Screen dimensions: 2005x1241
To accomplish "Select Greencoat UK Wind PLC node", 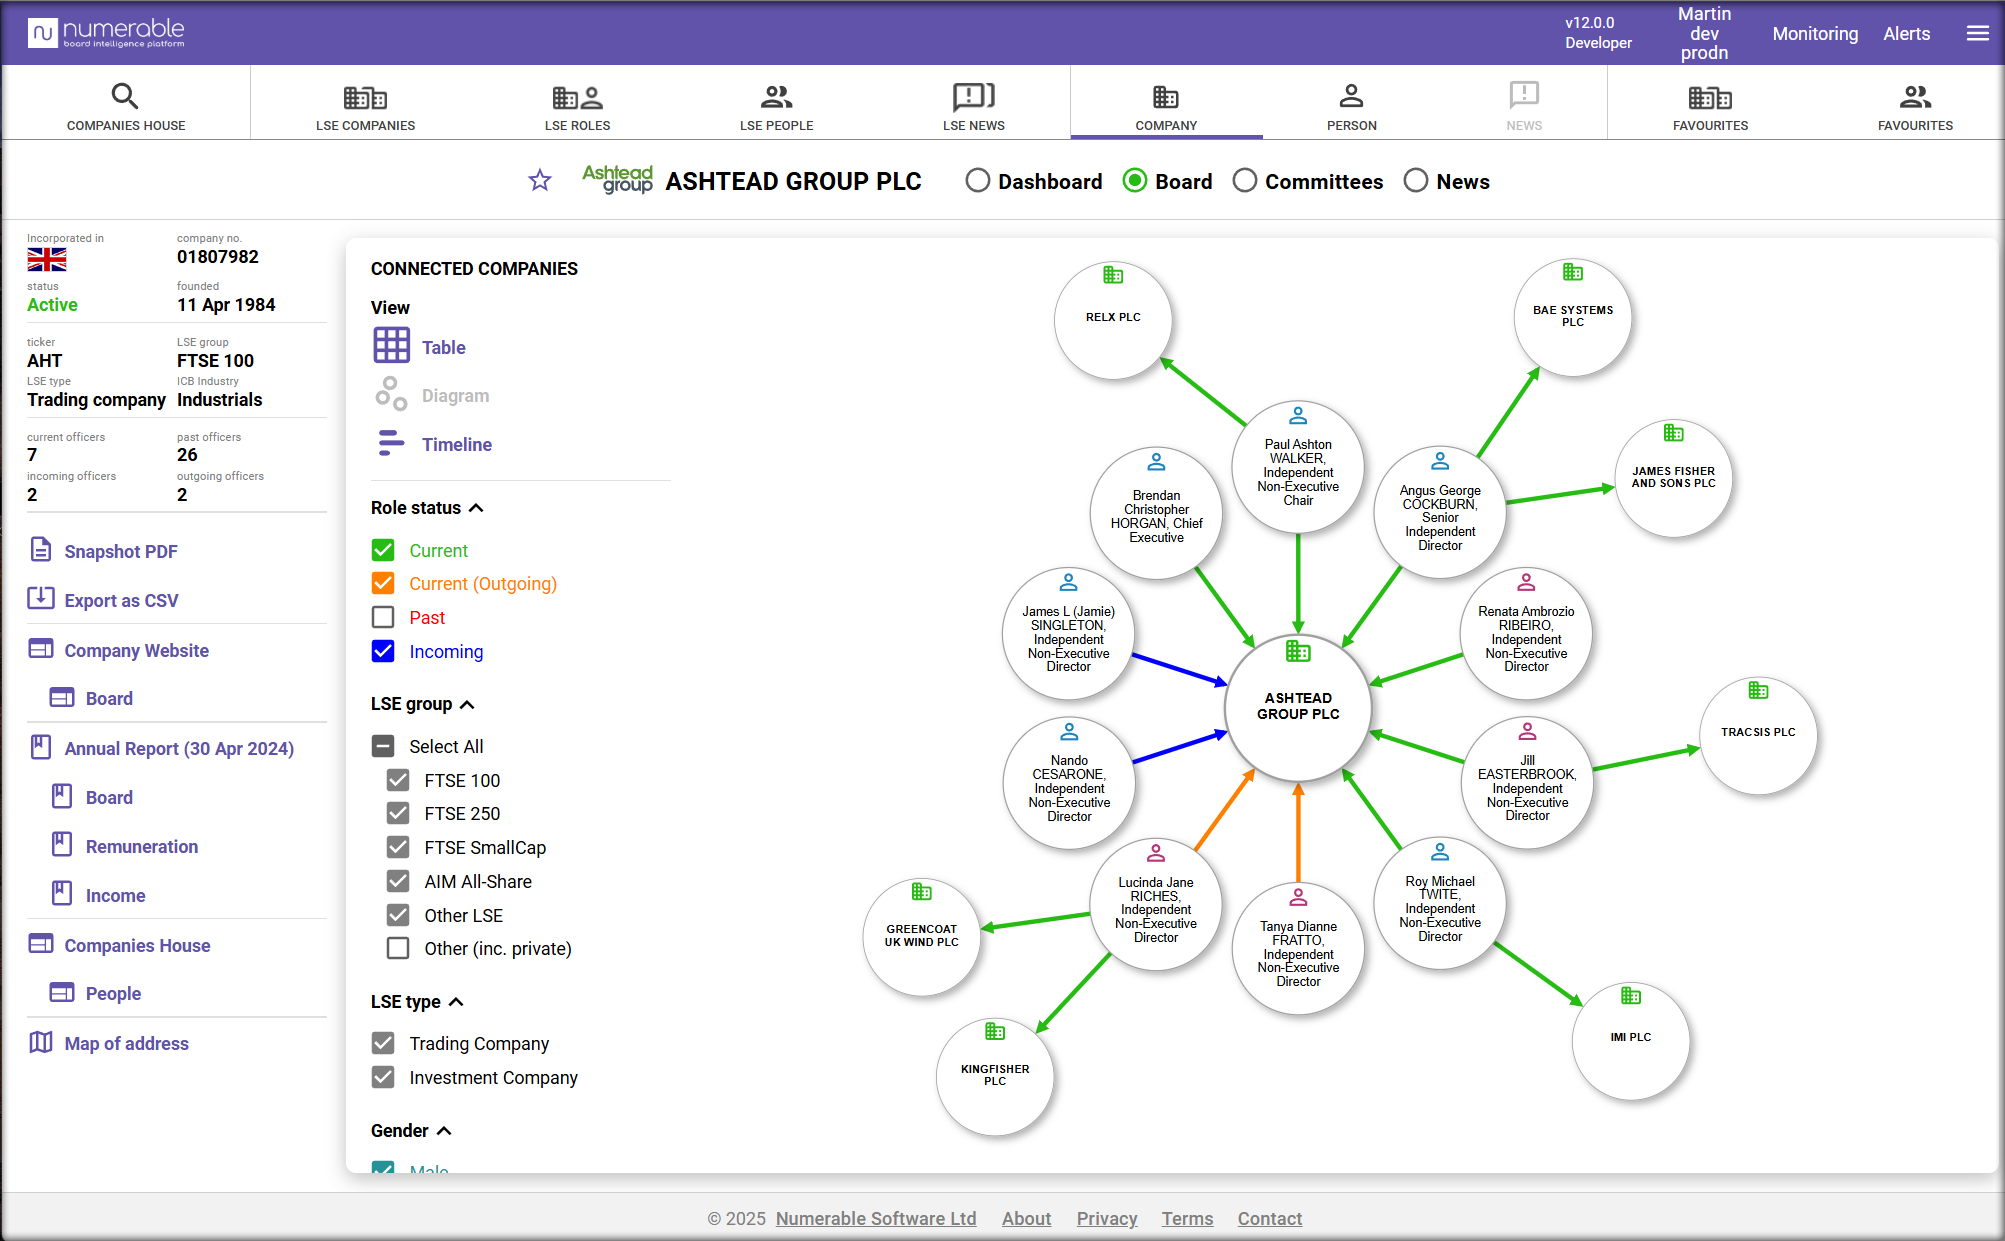I will [x=921, y=936].
